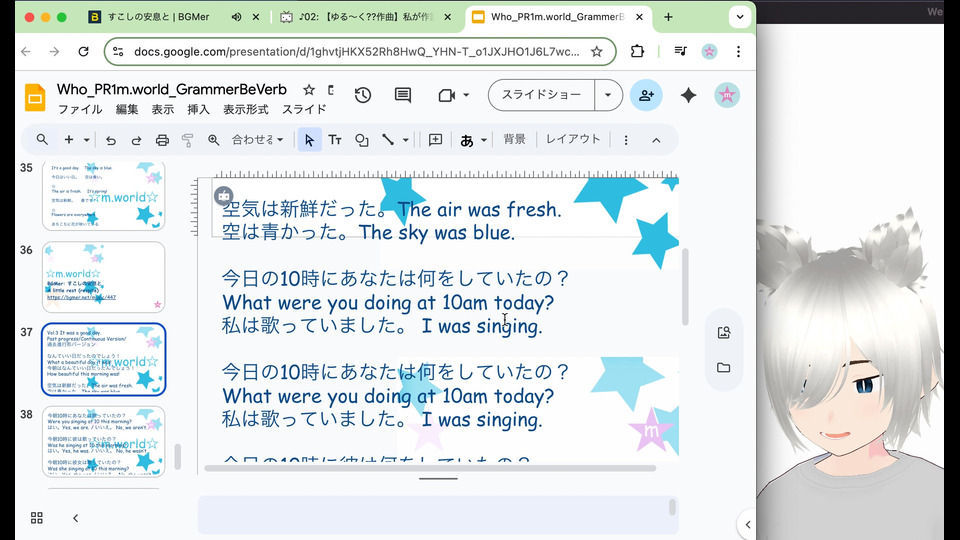Click the レイアウト layout button
Image resolution: width=960 pixels, height=540 pixels.
(573, 139)
